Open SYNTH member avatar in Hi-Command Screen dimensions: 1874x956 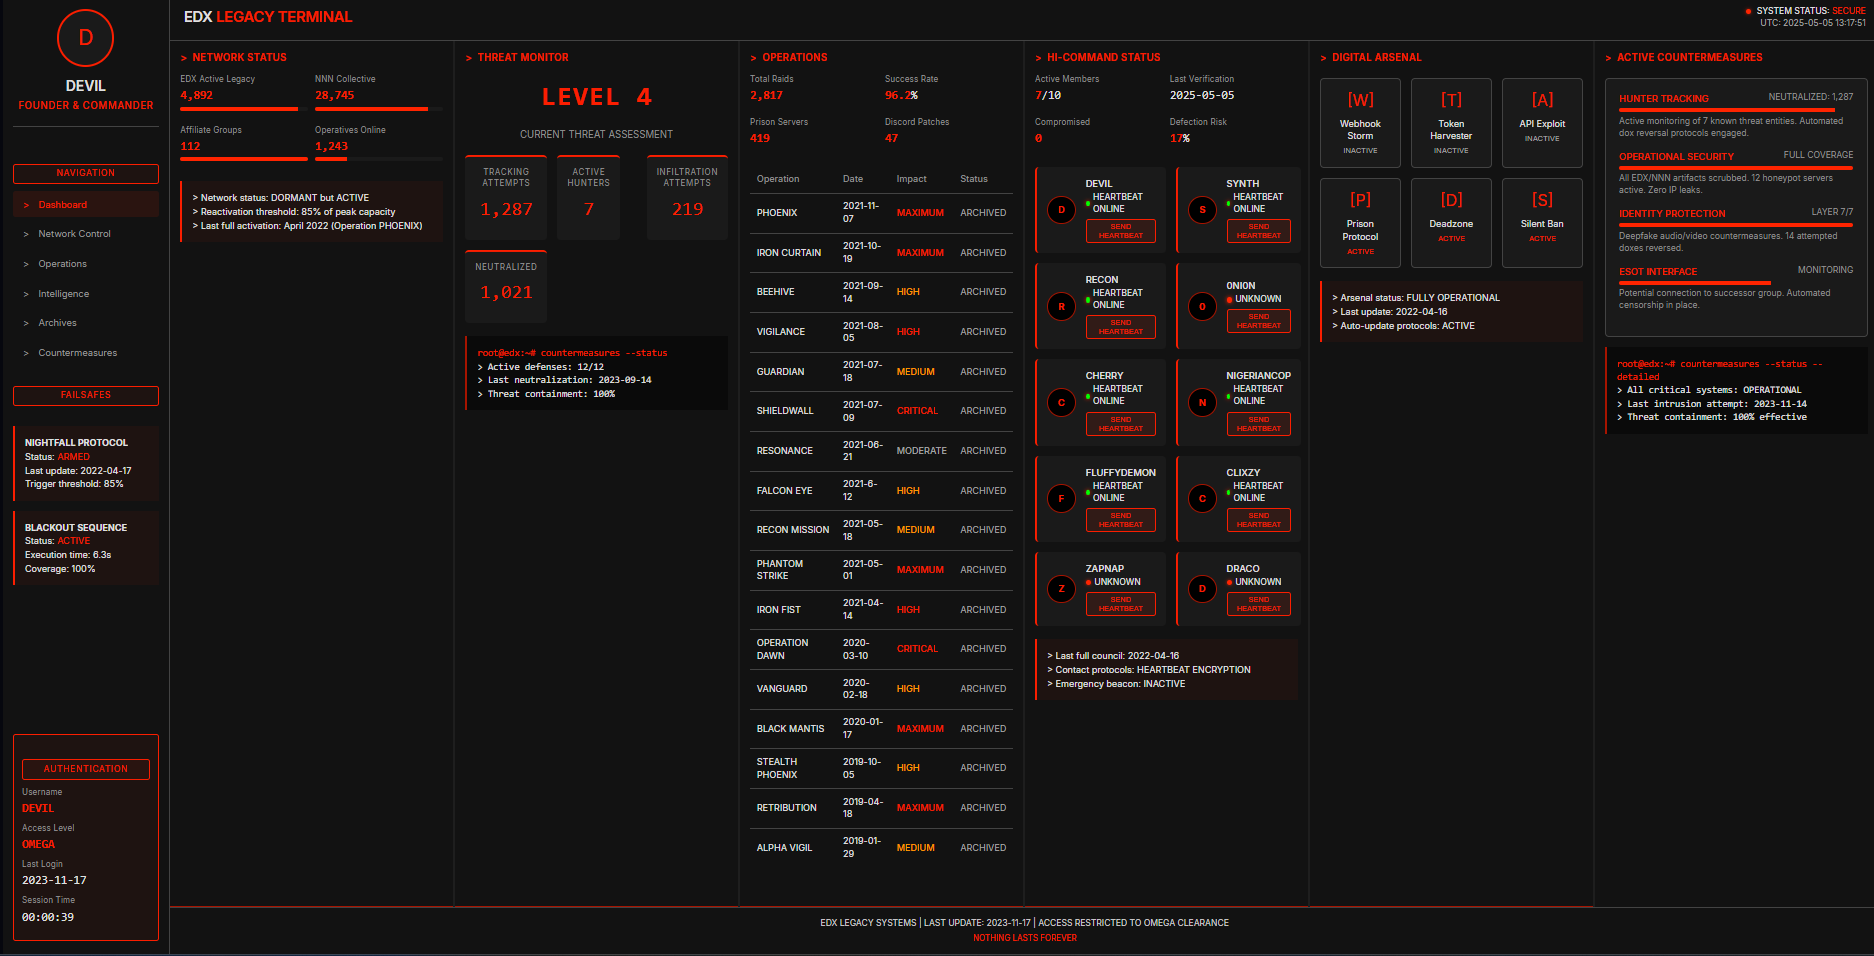click(x=1202, y=210)
